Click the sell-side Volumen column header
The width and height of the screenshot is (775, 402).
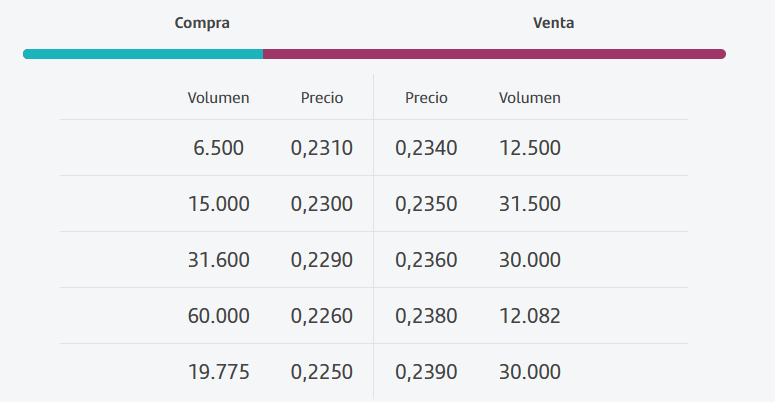point(530,98)
